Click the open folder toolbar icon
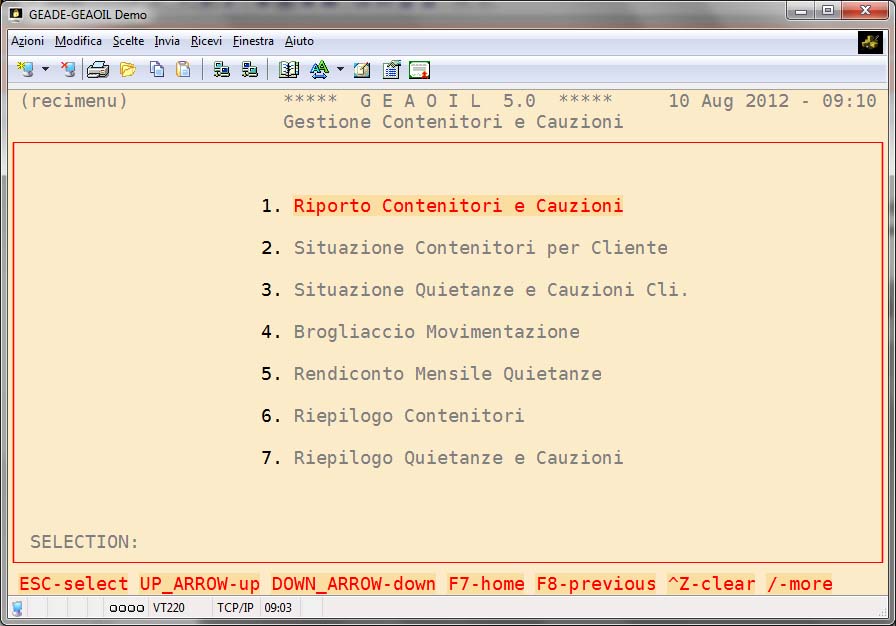This screenshot has width=896, height=626. coord(128,70)
